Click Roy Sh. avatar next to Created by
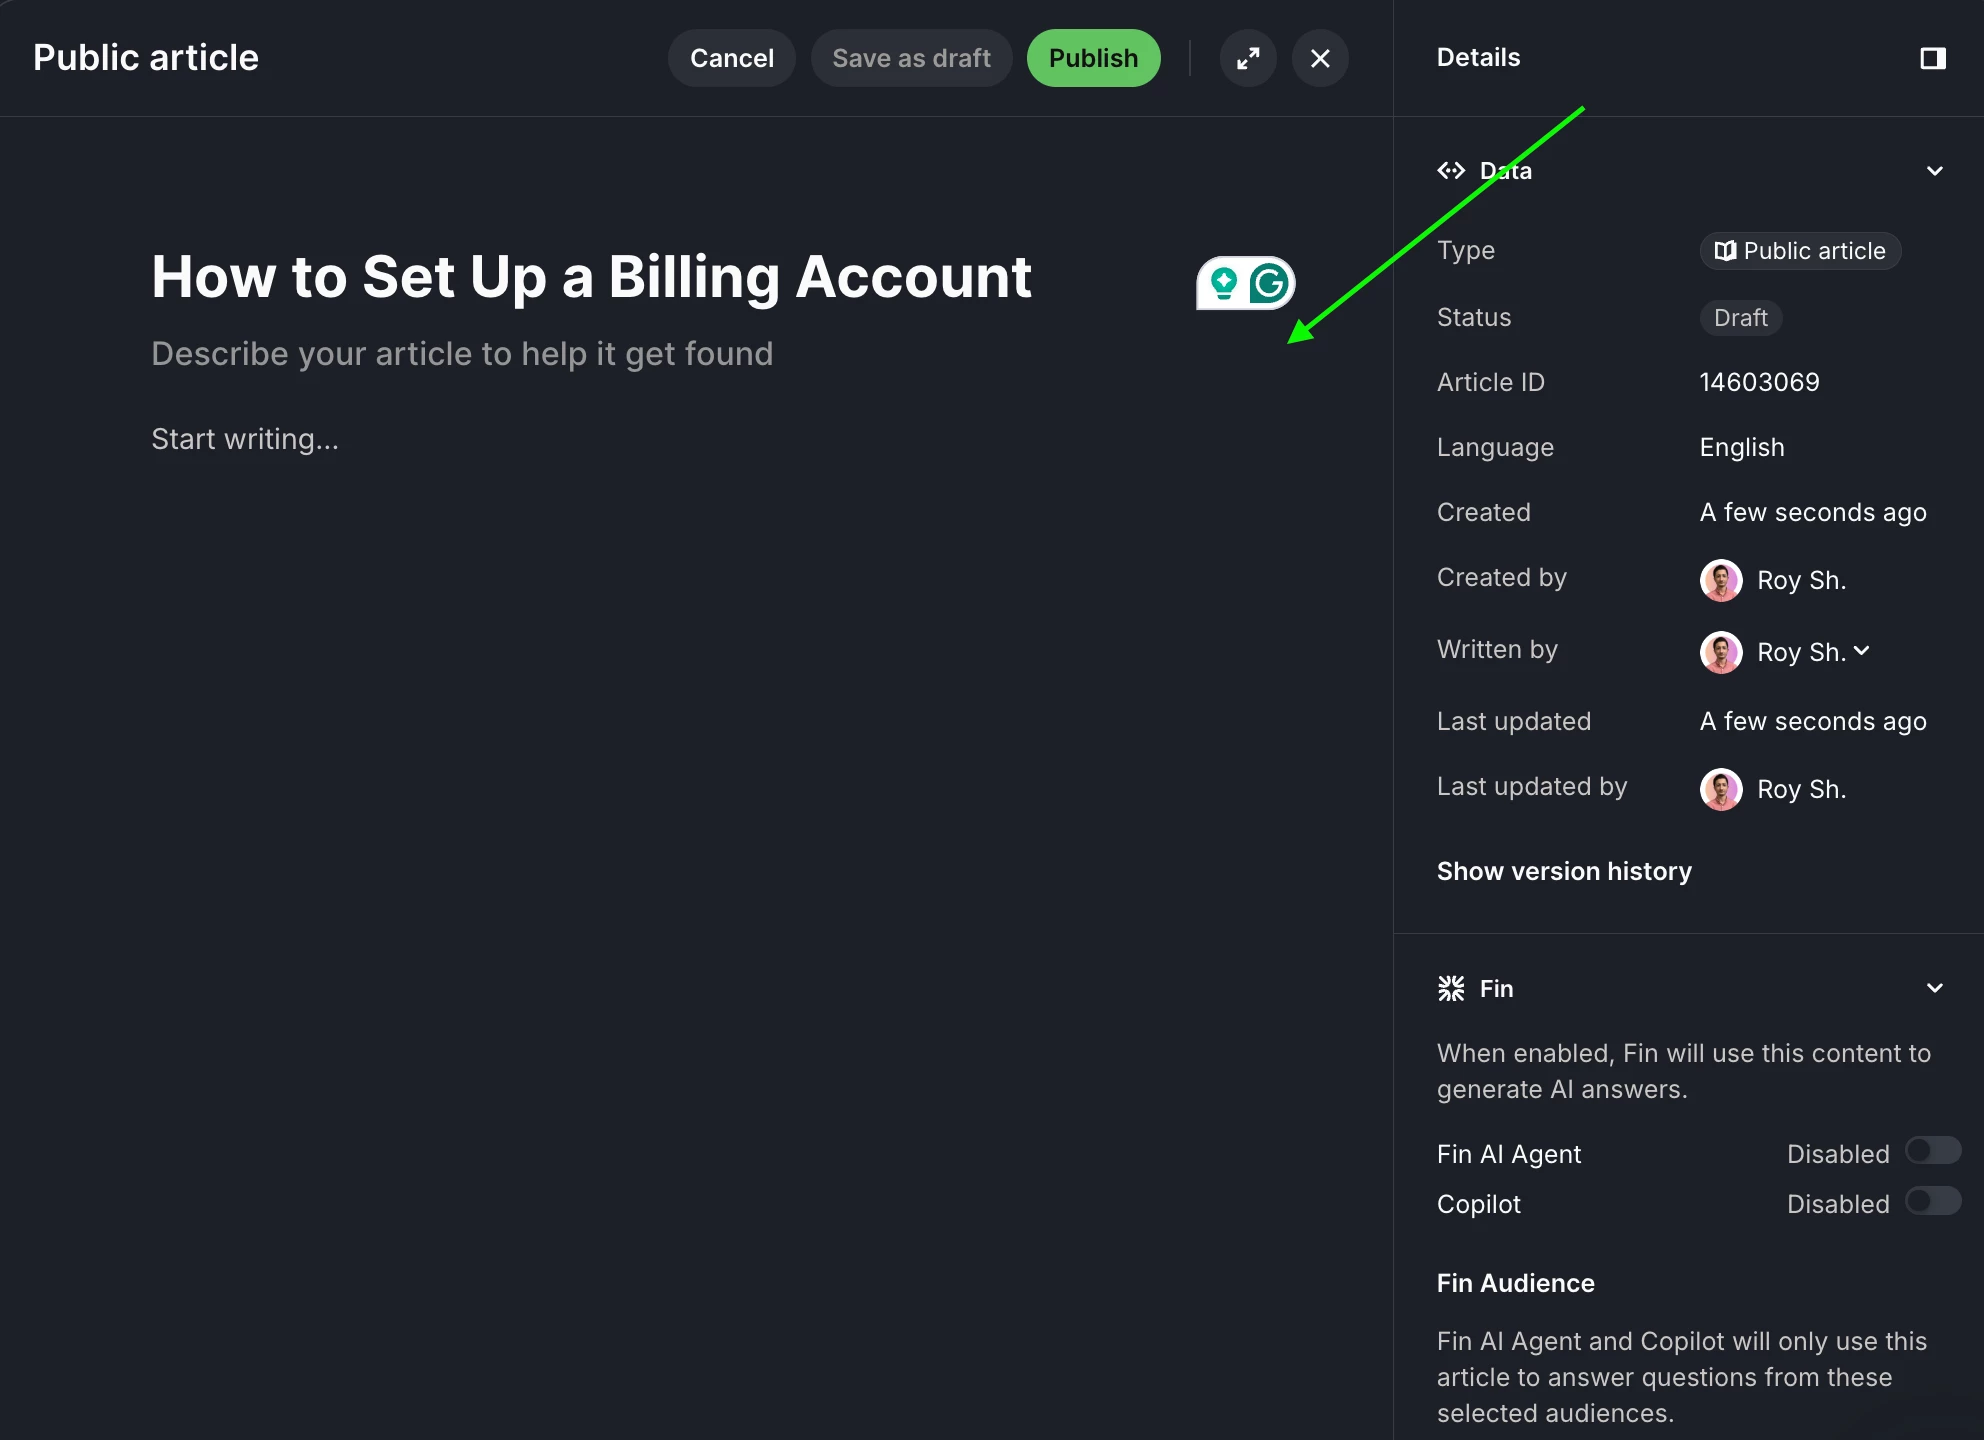 pyautogui.click(x=1721, y=580)
